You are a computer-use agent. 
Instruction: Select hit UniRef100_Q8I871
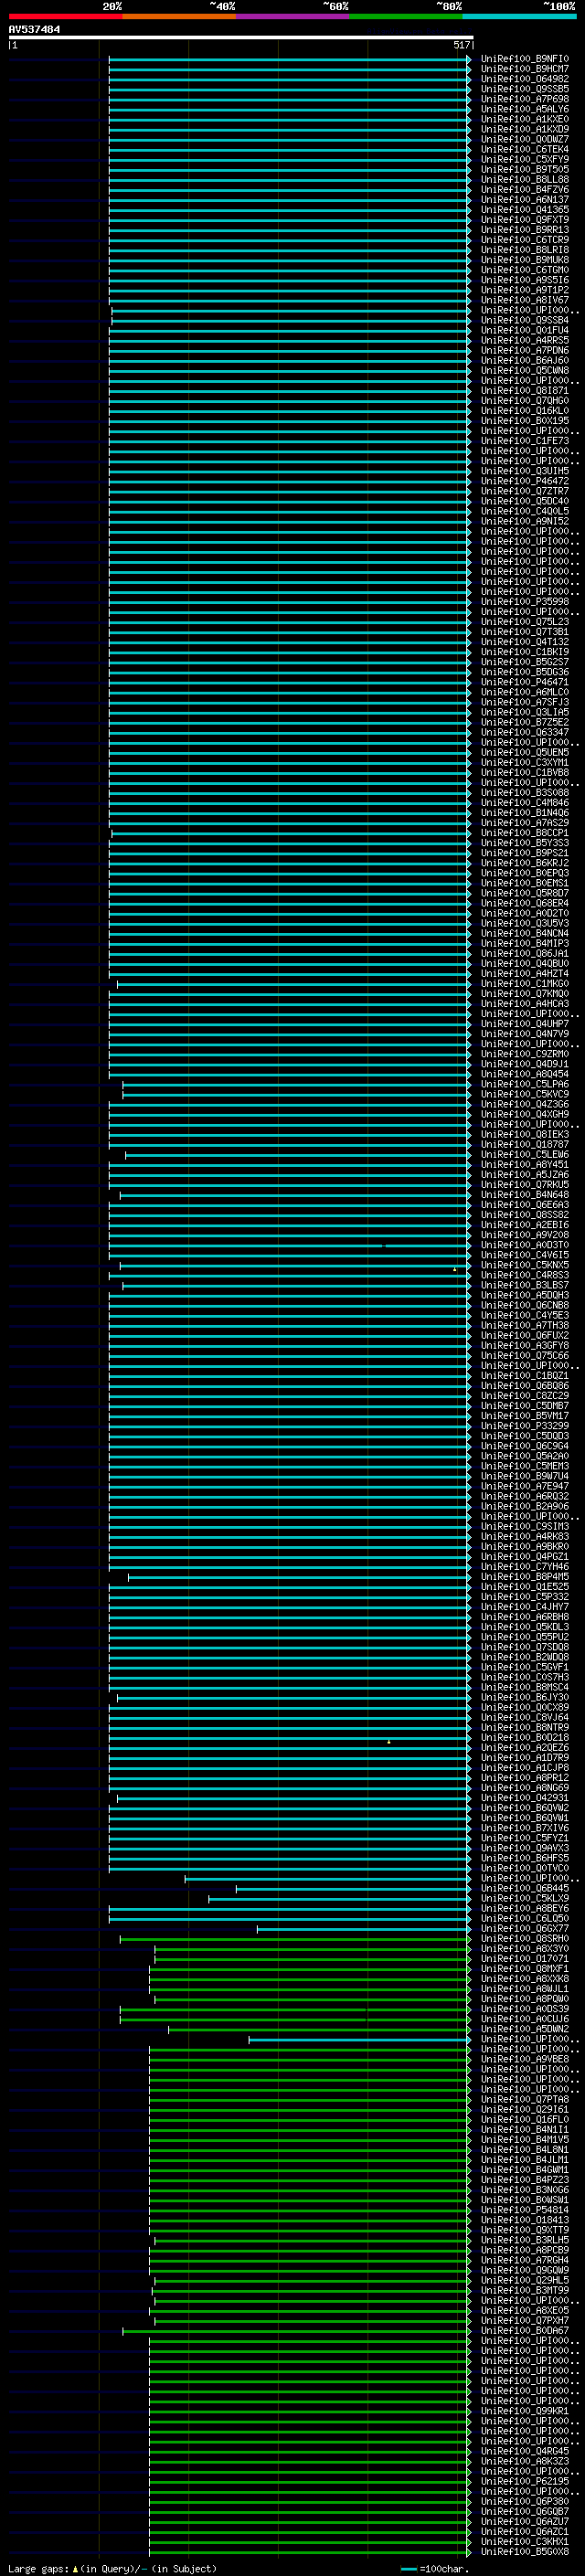click(x=524, y=391)
